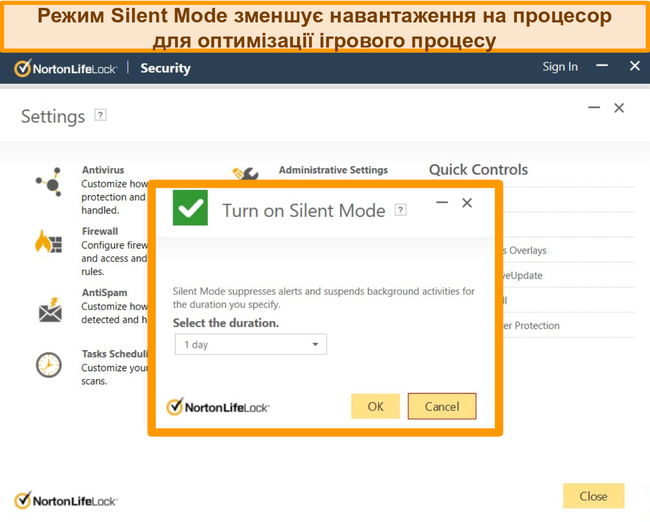Confirm Silent Mode with OK button
This screenshot has height=522, width=650.
(376, 406)
